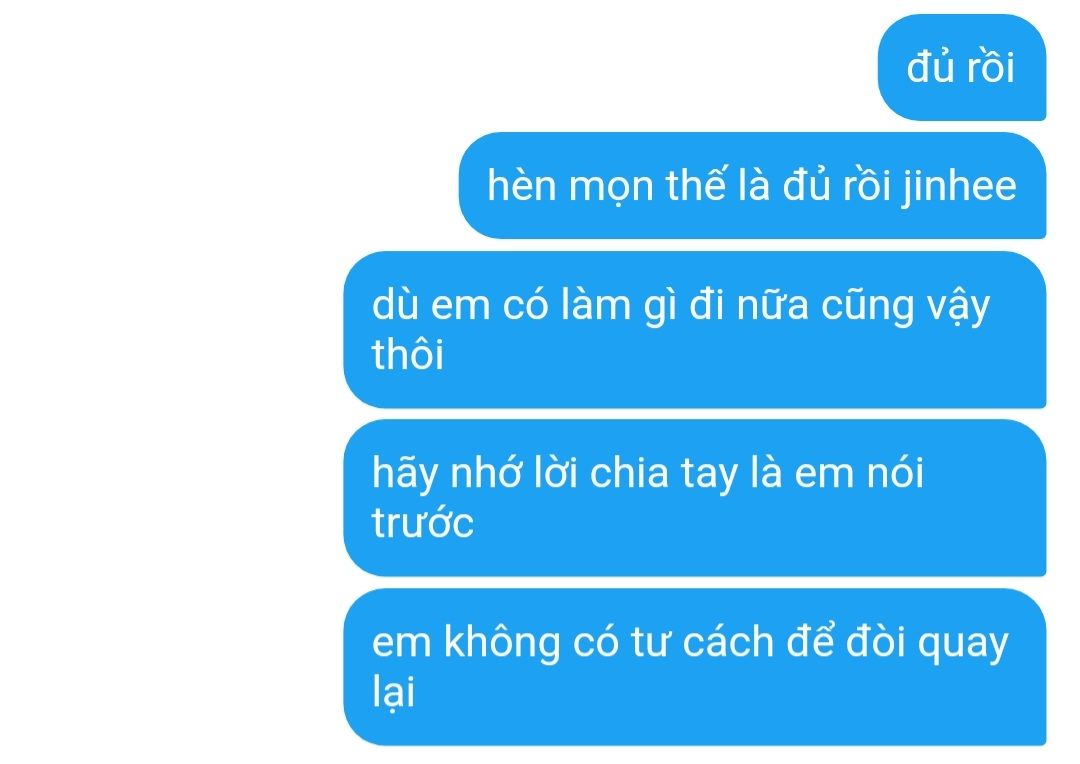Select the message "hèn mọn thế là đủ rồi jinhee"
The image size is (1080, 764).
point(752,185)
